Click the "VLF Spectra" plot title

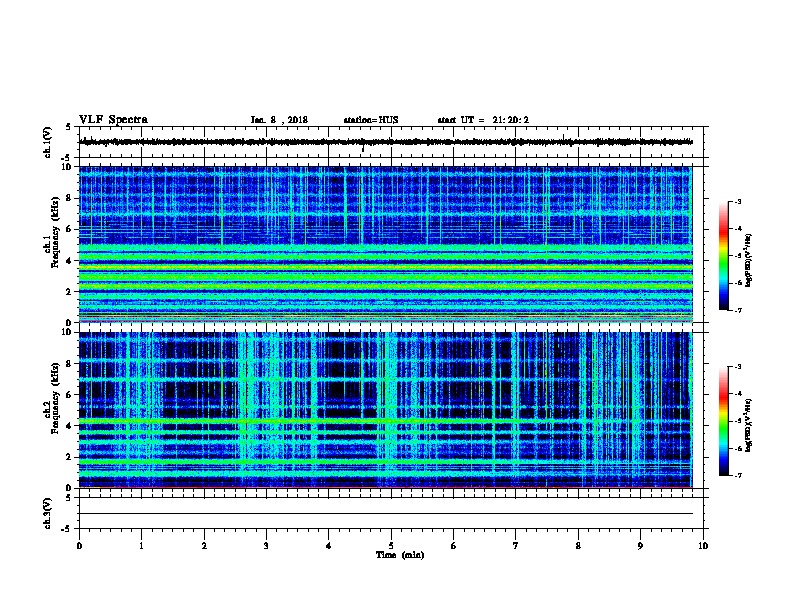point(113,120)
